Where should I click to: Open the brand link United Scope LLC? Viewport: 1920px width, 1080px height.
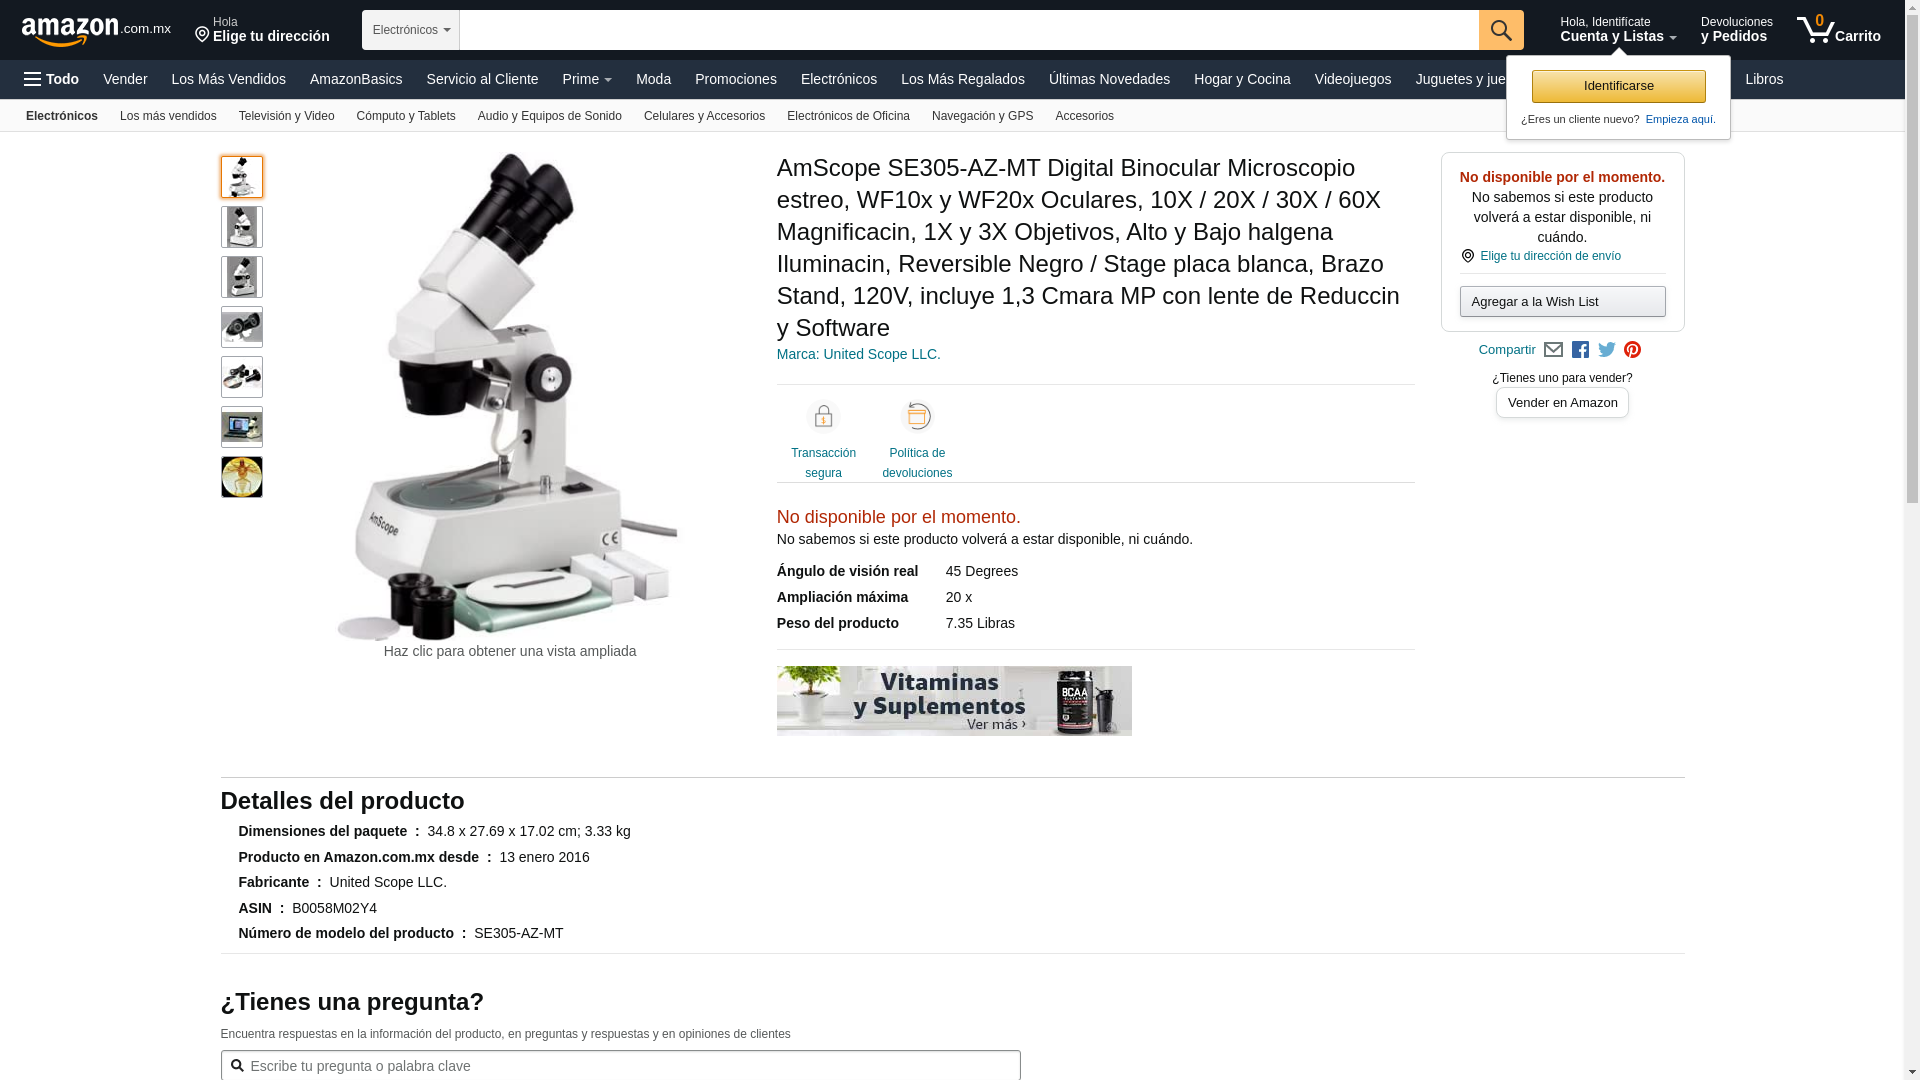(x=858, y=354)
